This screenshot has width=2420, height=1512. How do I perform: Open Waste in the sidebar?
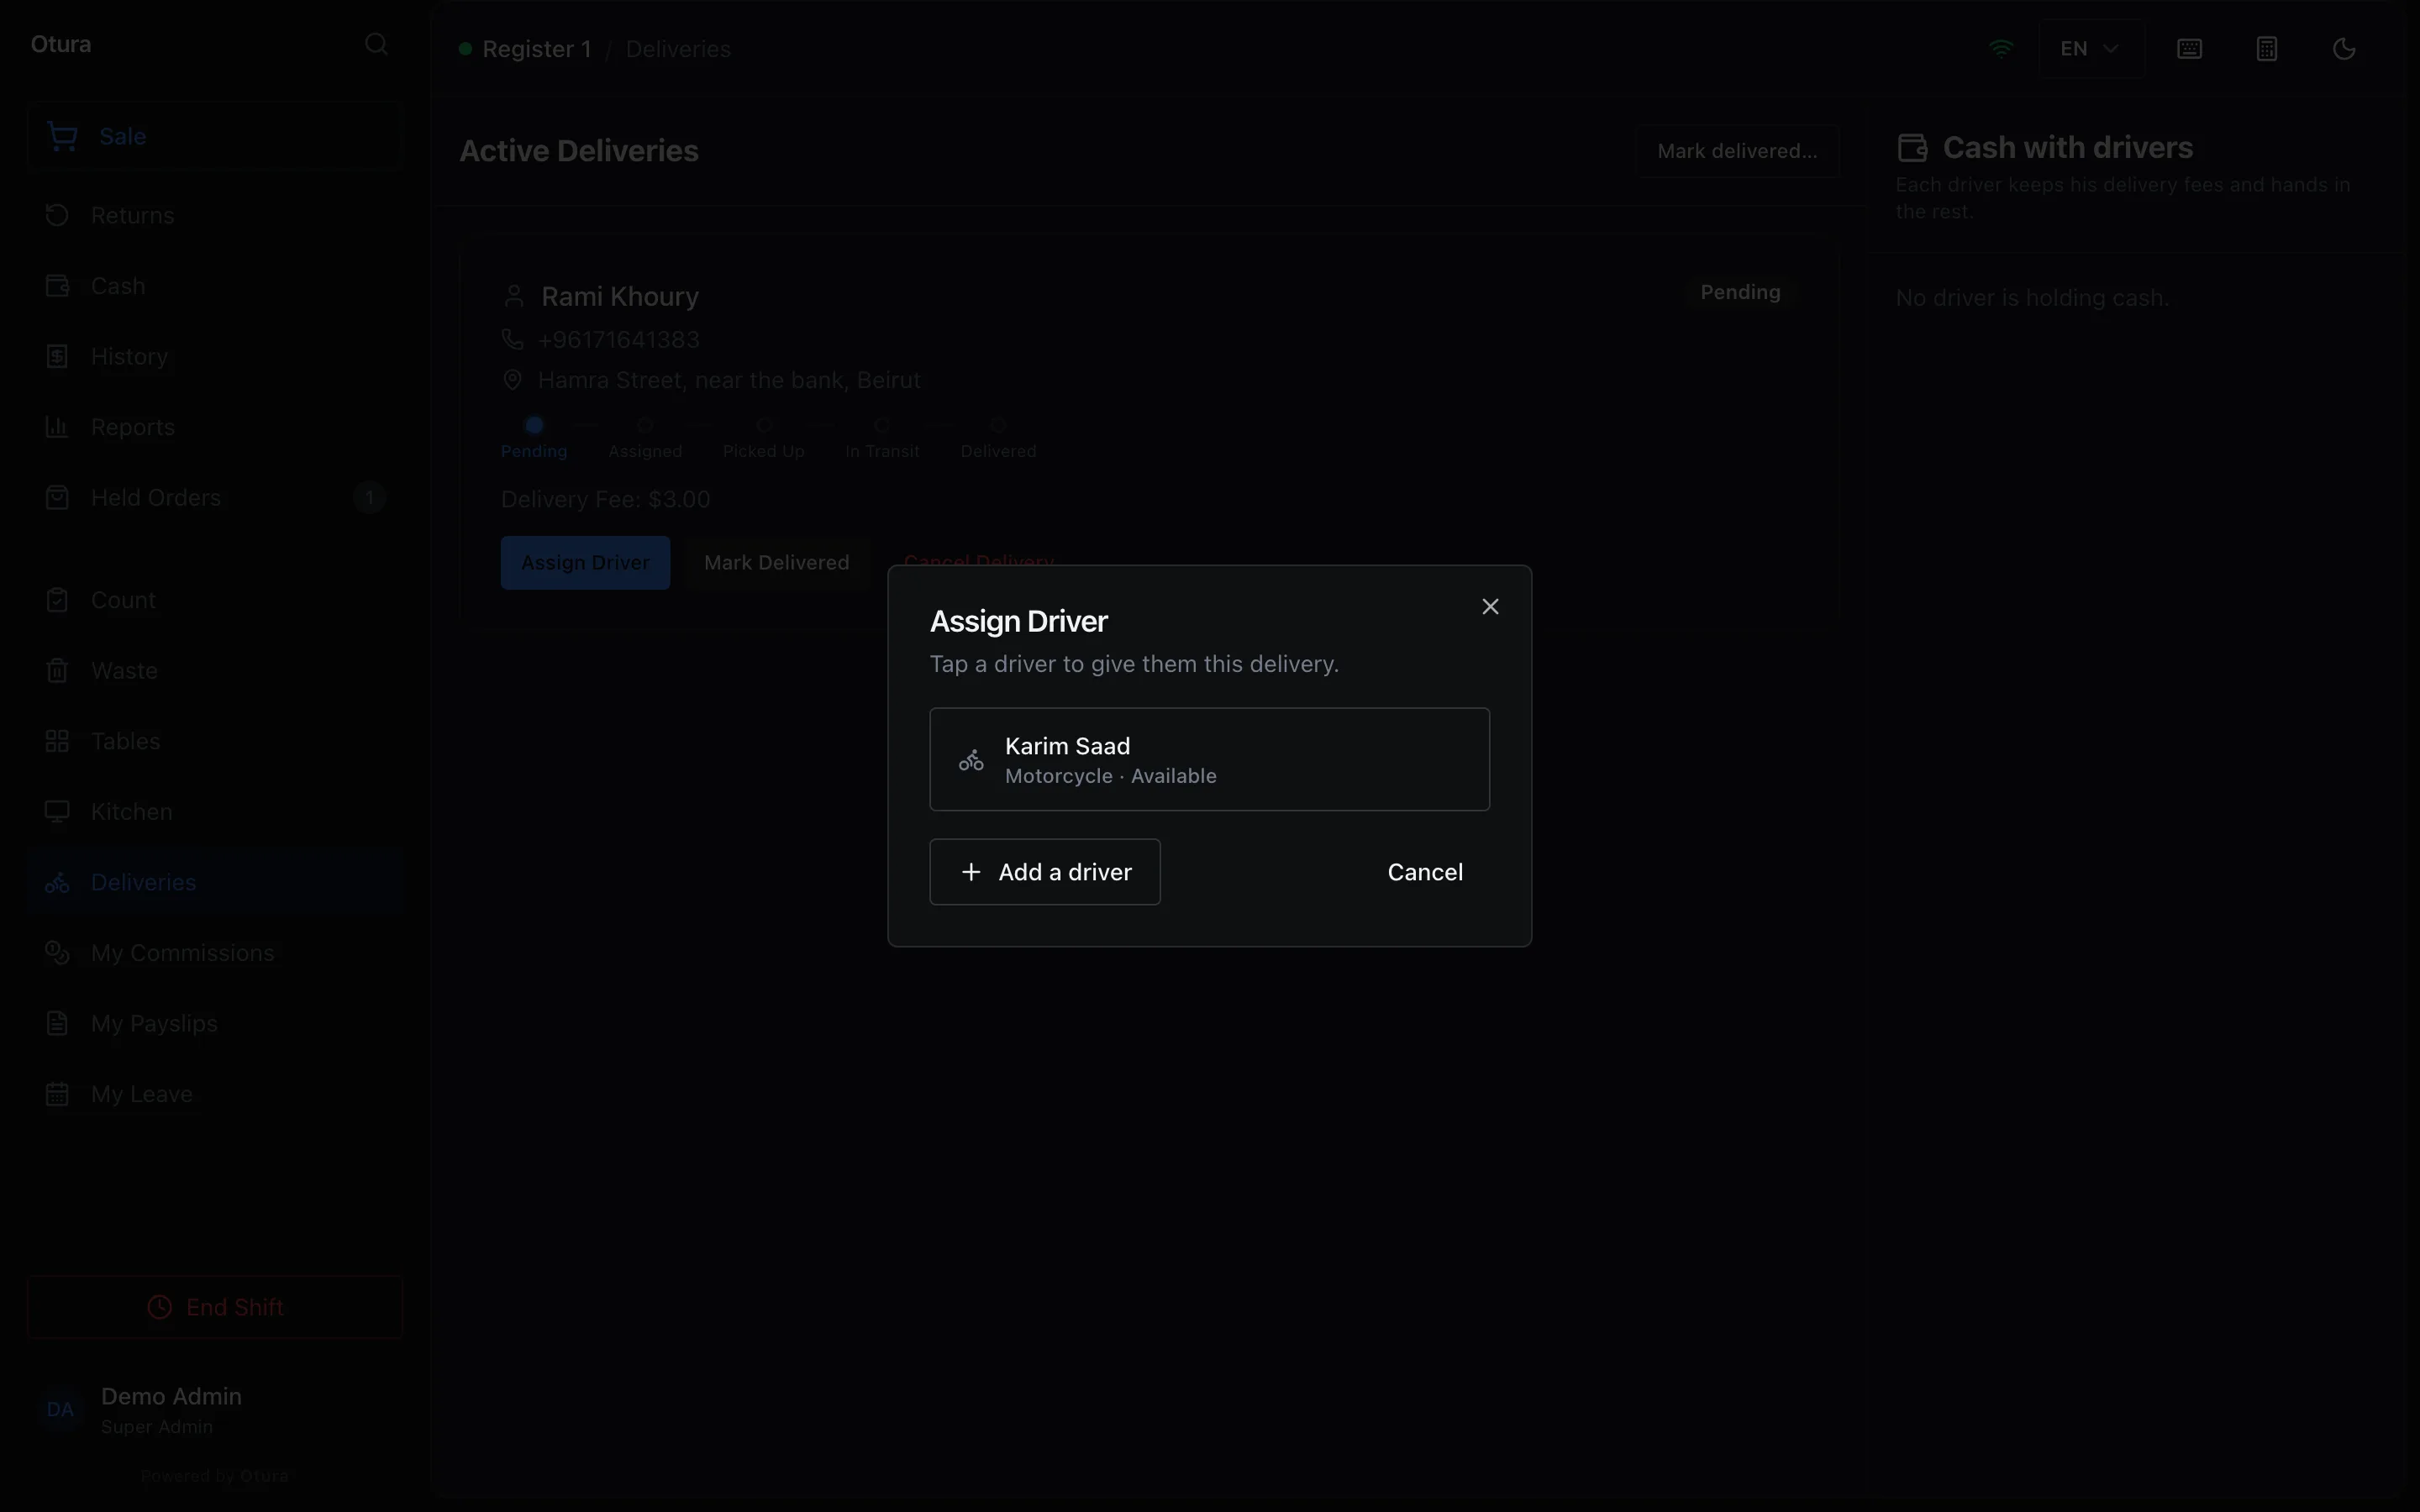pos(215,671)
